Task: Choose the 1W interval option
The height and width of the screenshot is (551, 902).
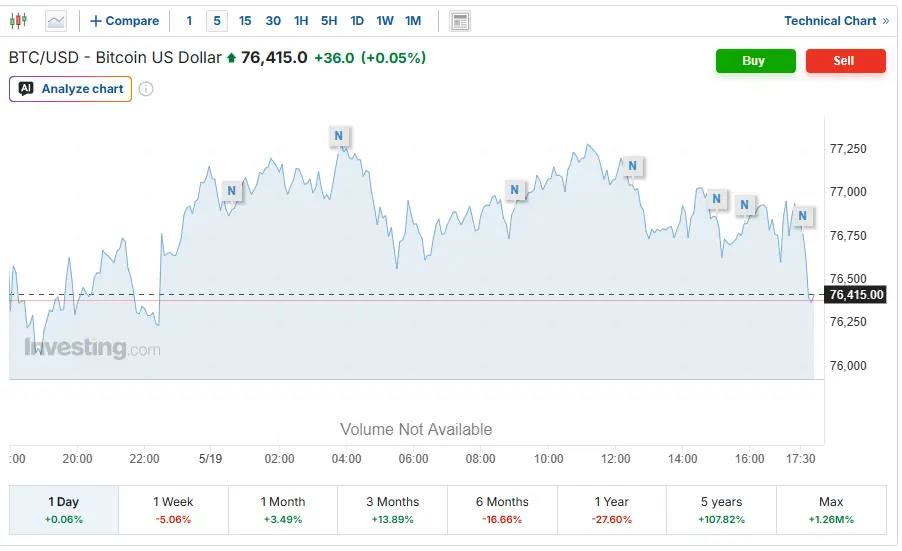Action: (385, 21)
